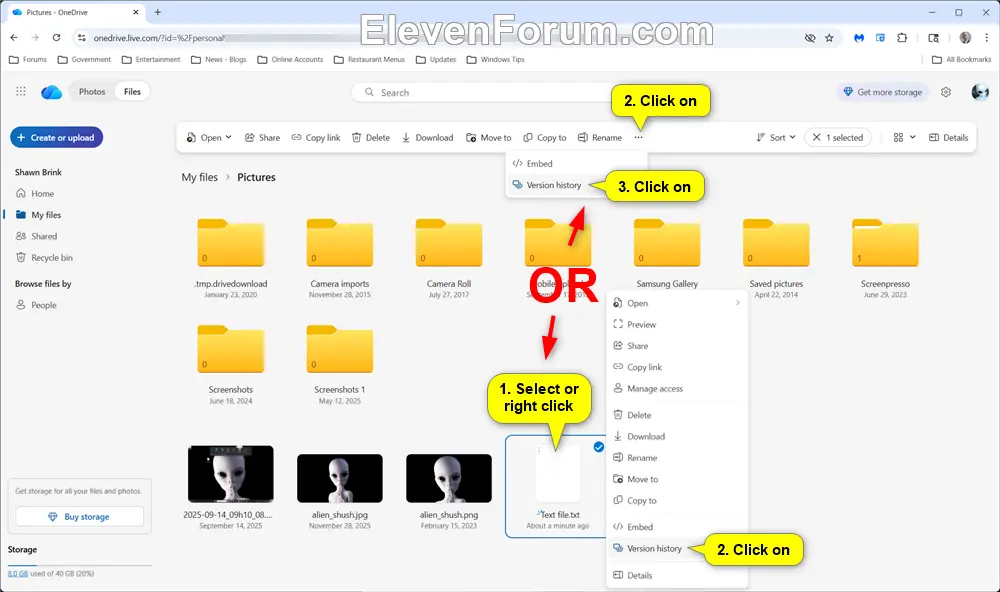This screenshot has width=1000, height=592.
Task: Select the Screenpresso folder
Action: pos(885,243)
